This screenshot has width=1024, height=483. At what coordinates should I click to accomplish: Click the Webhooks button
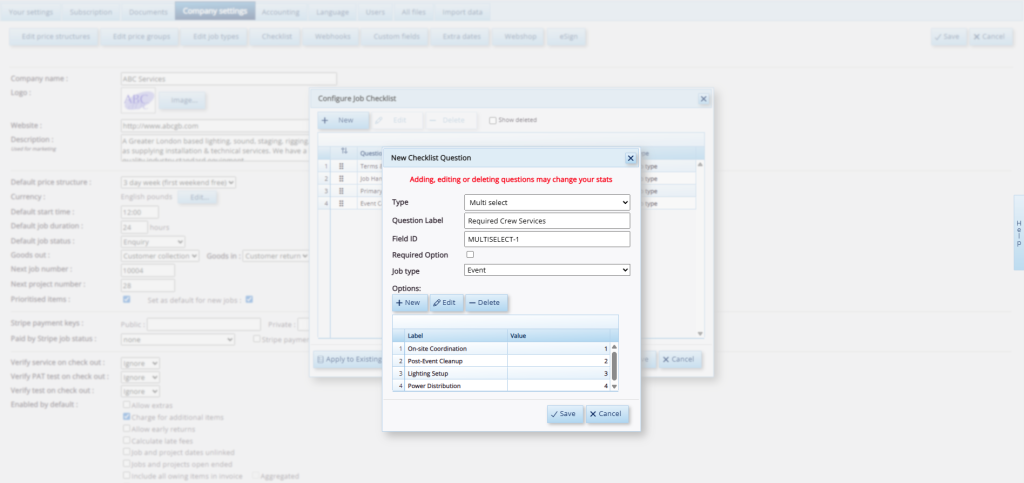[332, 37]
